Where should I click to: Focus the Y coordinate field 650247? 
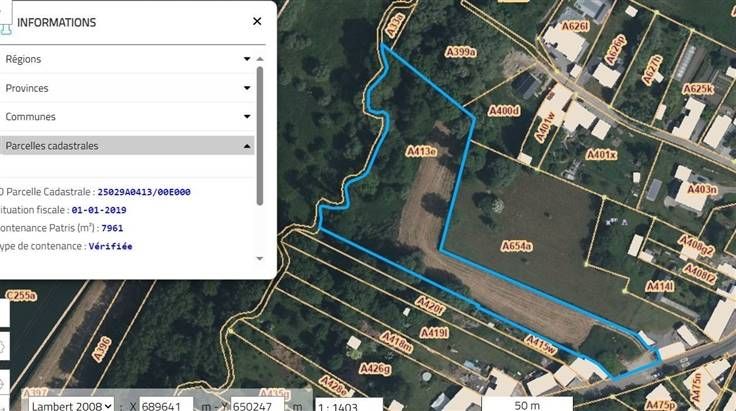[x=258, y=405]
